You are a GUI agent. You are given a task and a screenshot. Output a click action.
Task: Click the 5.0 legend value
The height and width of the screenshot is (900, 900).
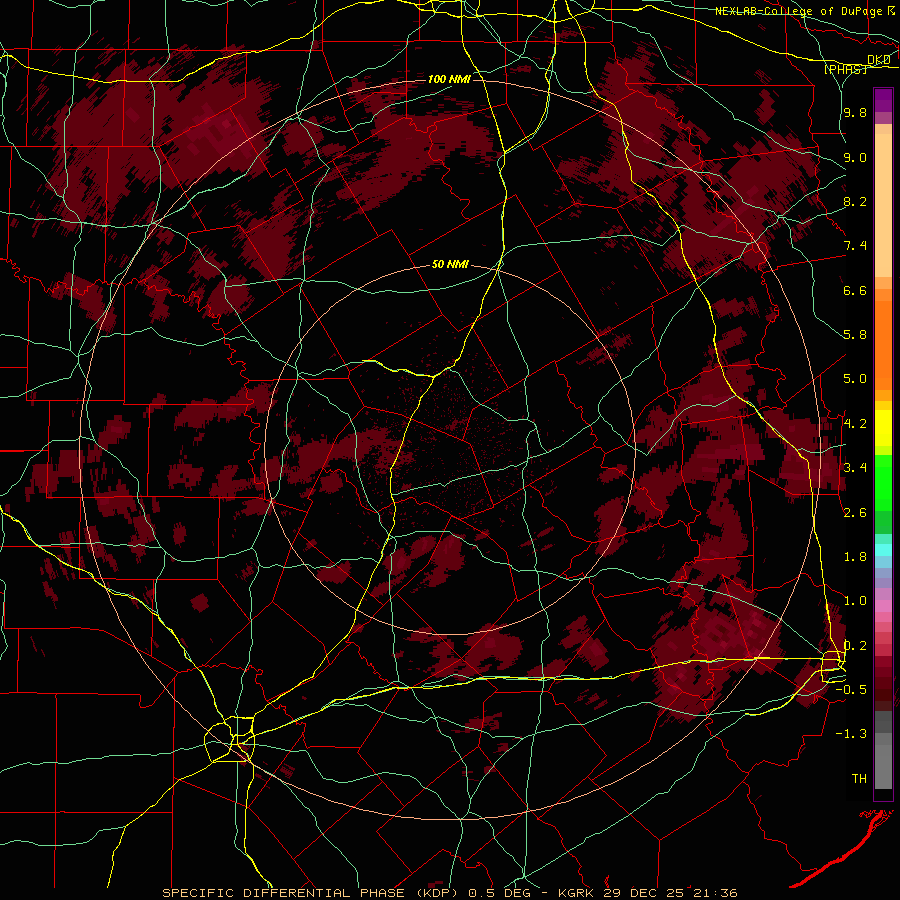[x=855, y=379]
